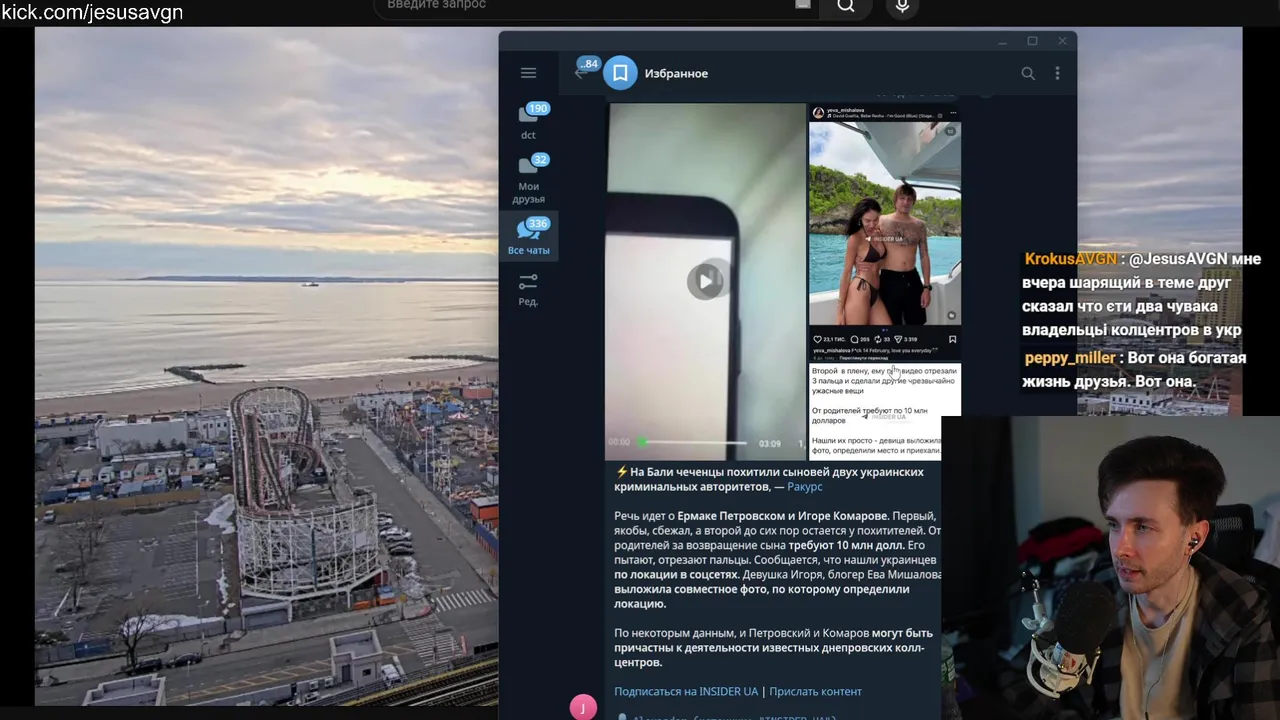The image size is (1280, 720).
Task: Search inside the Избранное chat
Action: [1027, 73]
